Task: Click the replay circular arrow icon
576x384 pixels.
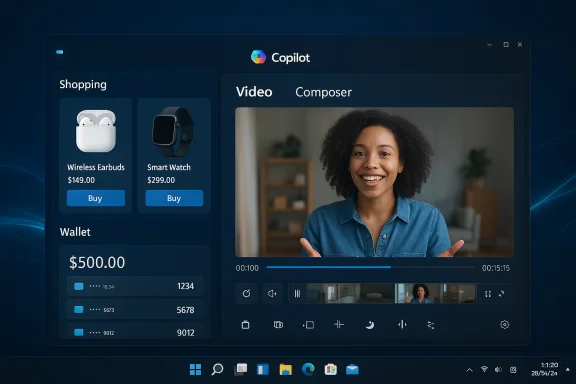Action: 246,293
